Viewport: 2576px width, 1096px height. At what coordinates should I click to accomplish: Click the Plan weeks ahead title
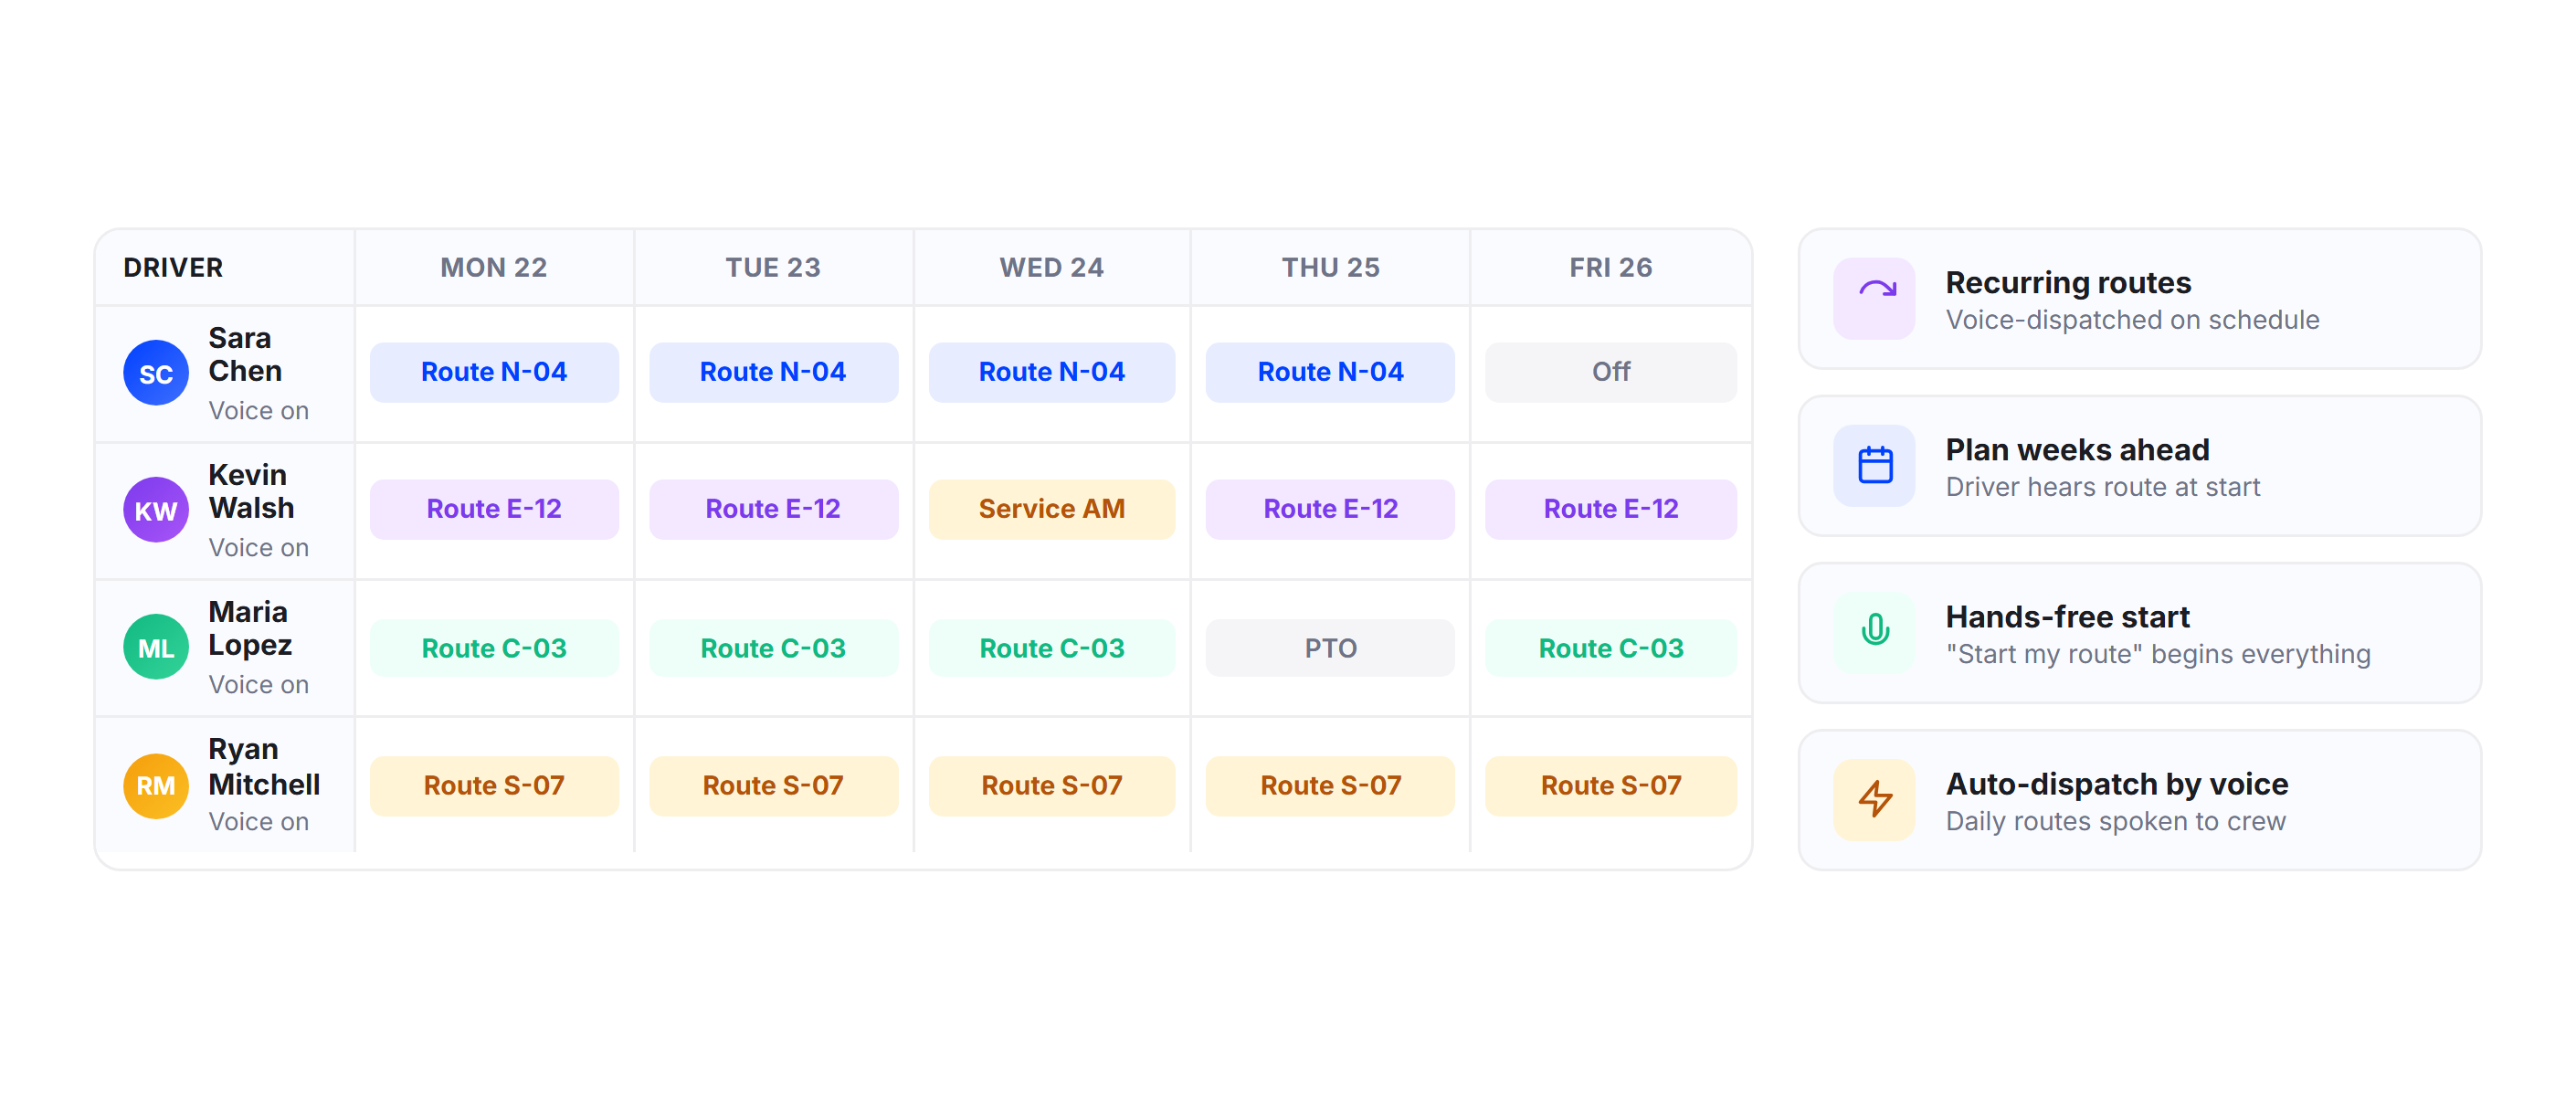[x=2078, y=450]
